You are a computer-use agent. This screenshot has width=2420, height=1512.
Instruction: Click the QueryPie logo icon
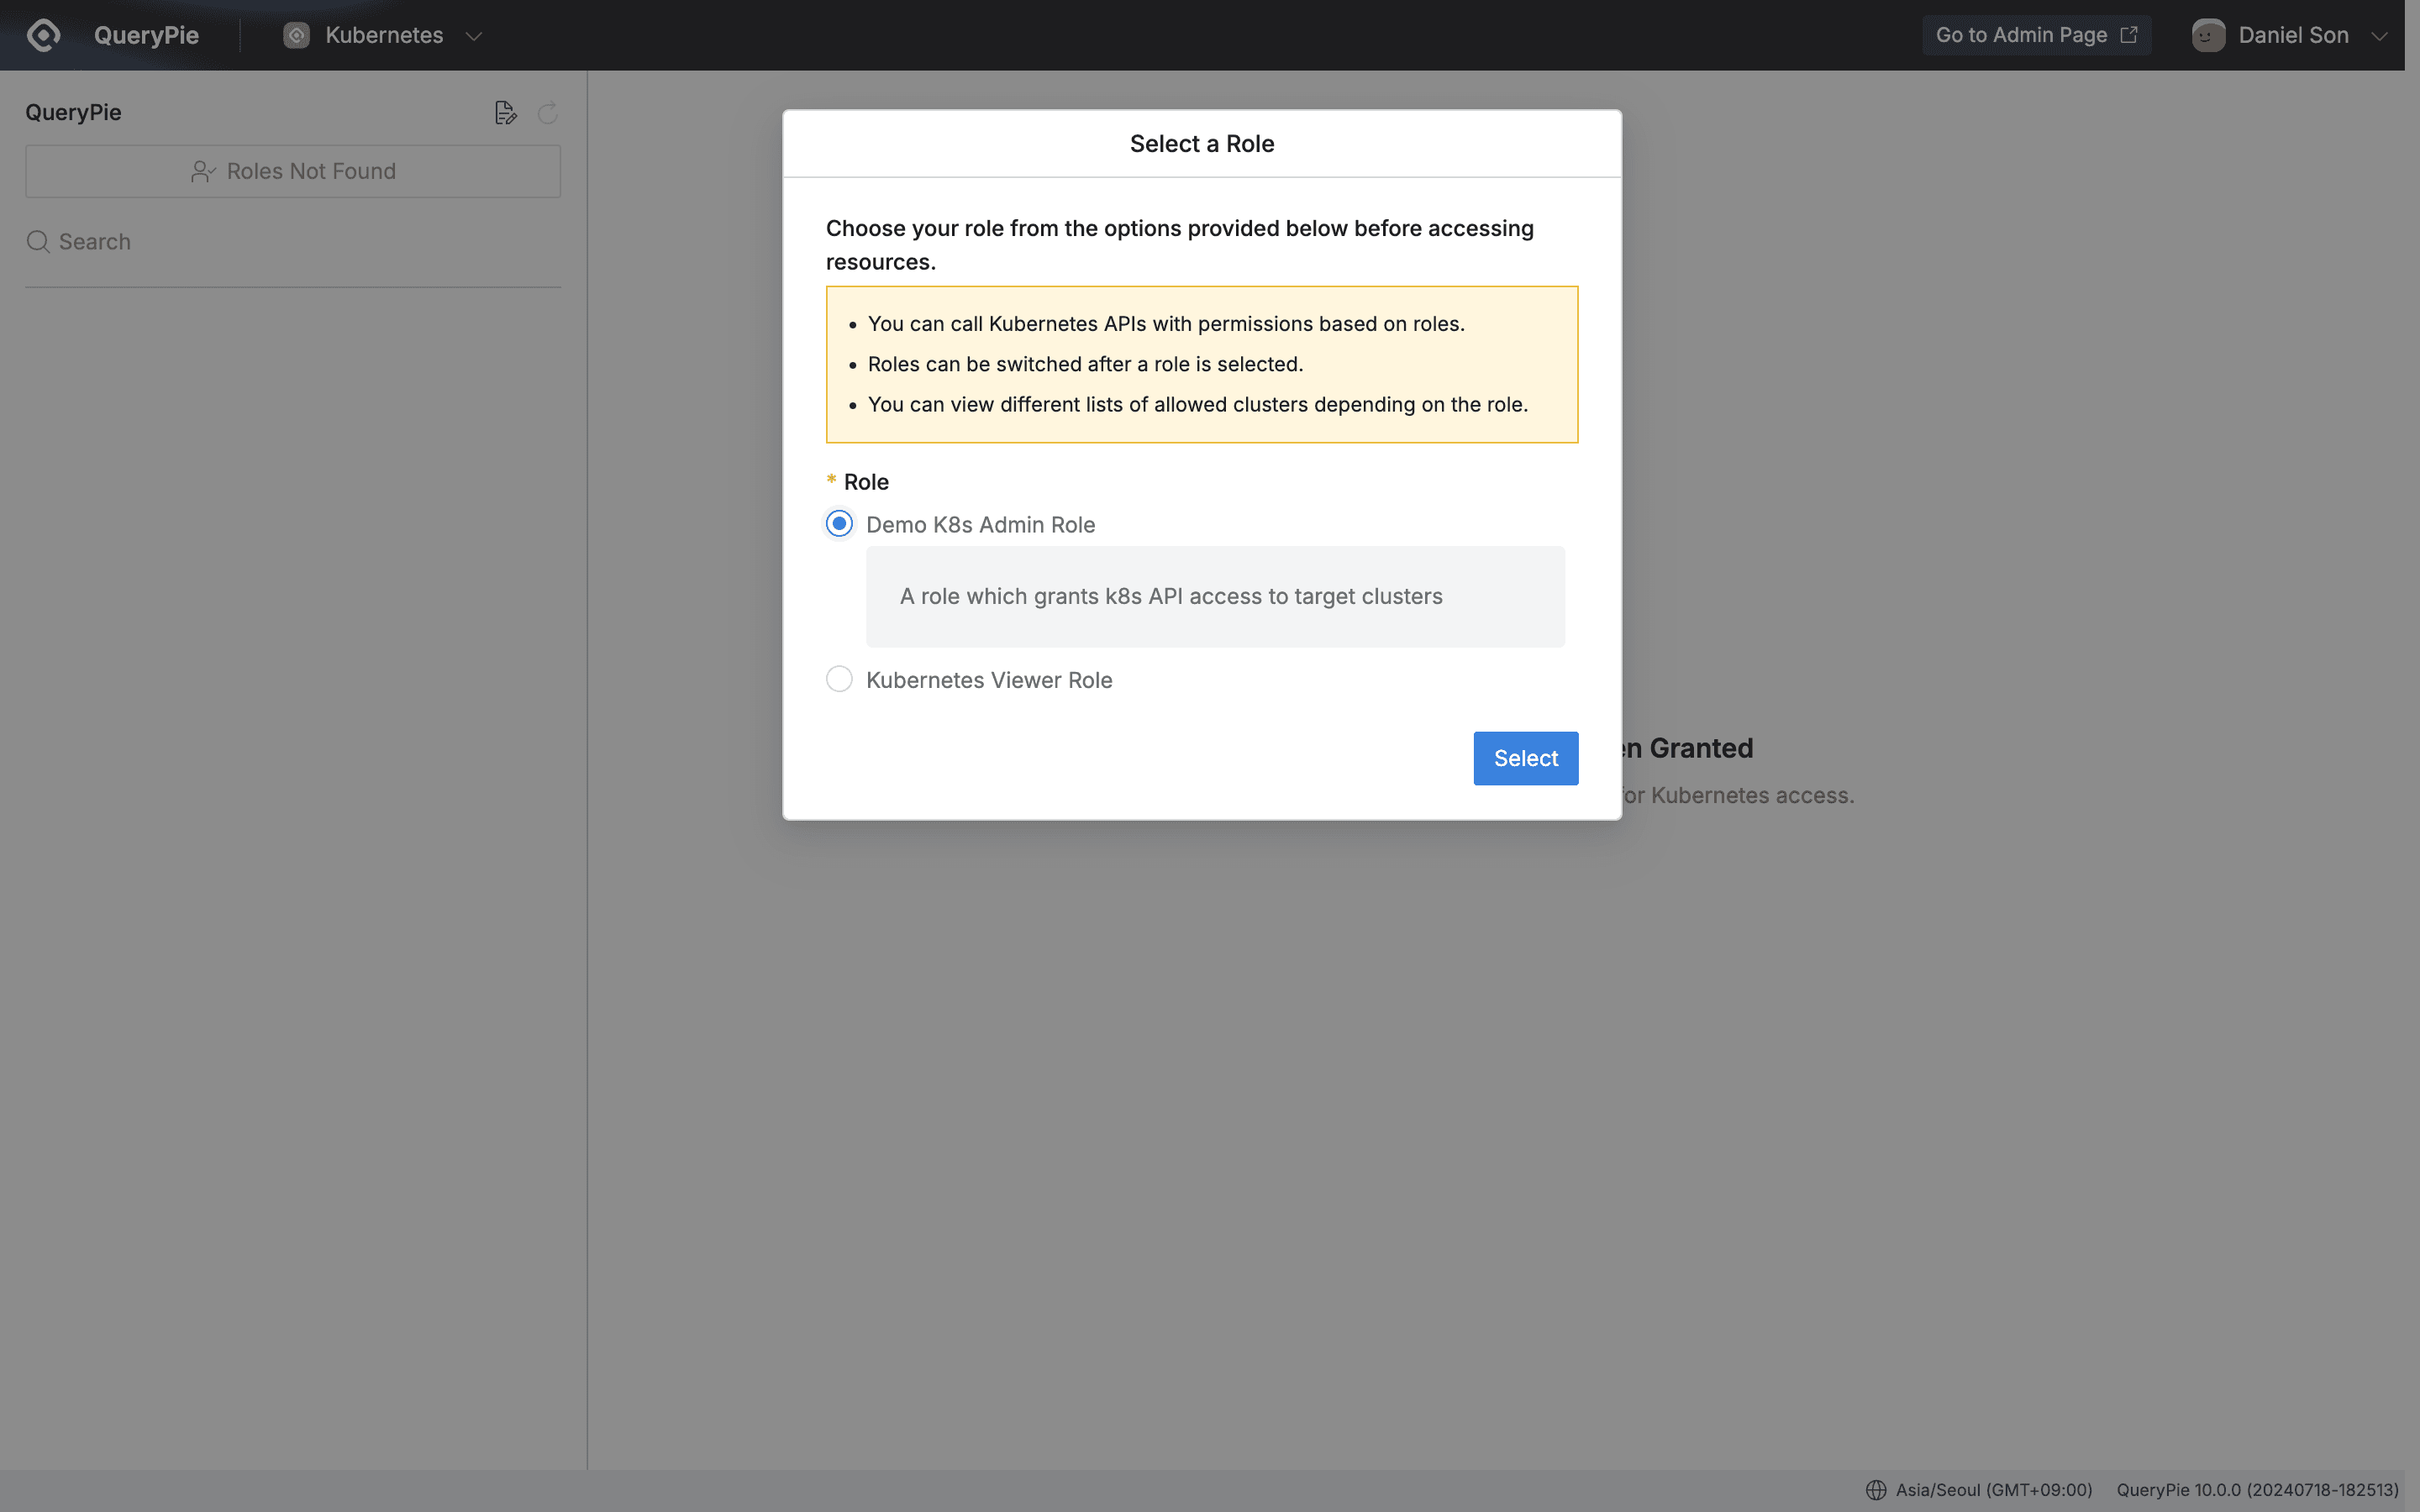[43, 35]
